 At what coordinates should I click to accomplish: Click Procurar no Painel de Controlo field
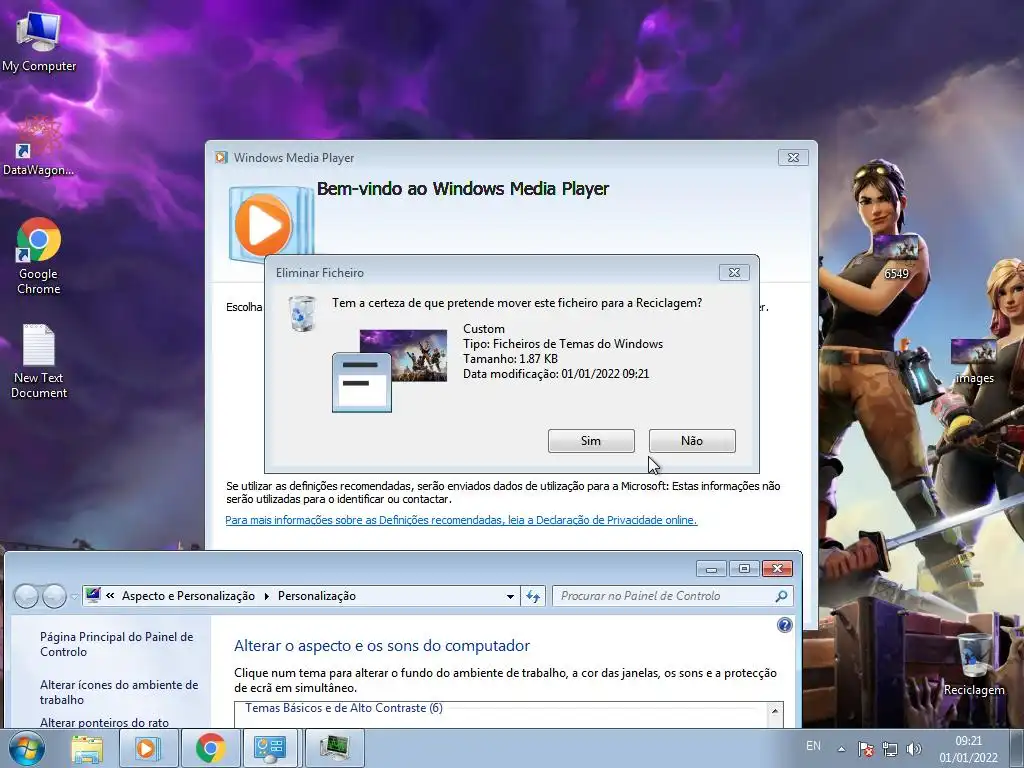pyautogui.click(x=673, y=596)
